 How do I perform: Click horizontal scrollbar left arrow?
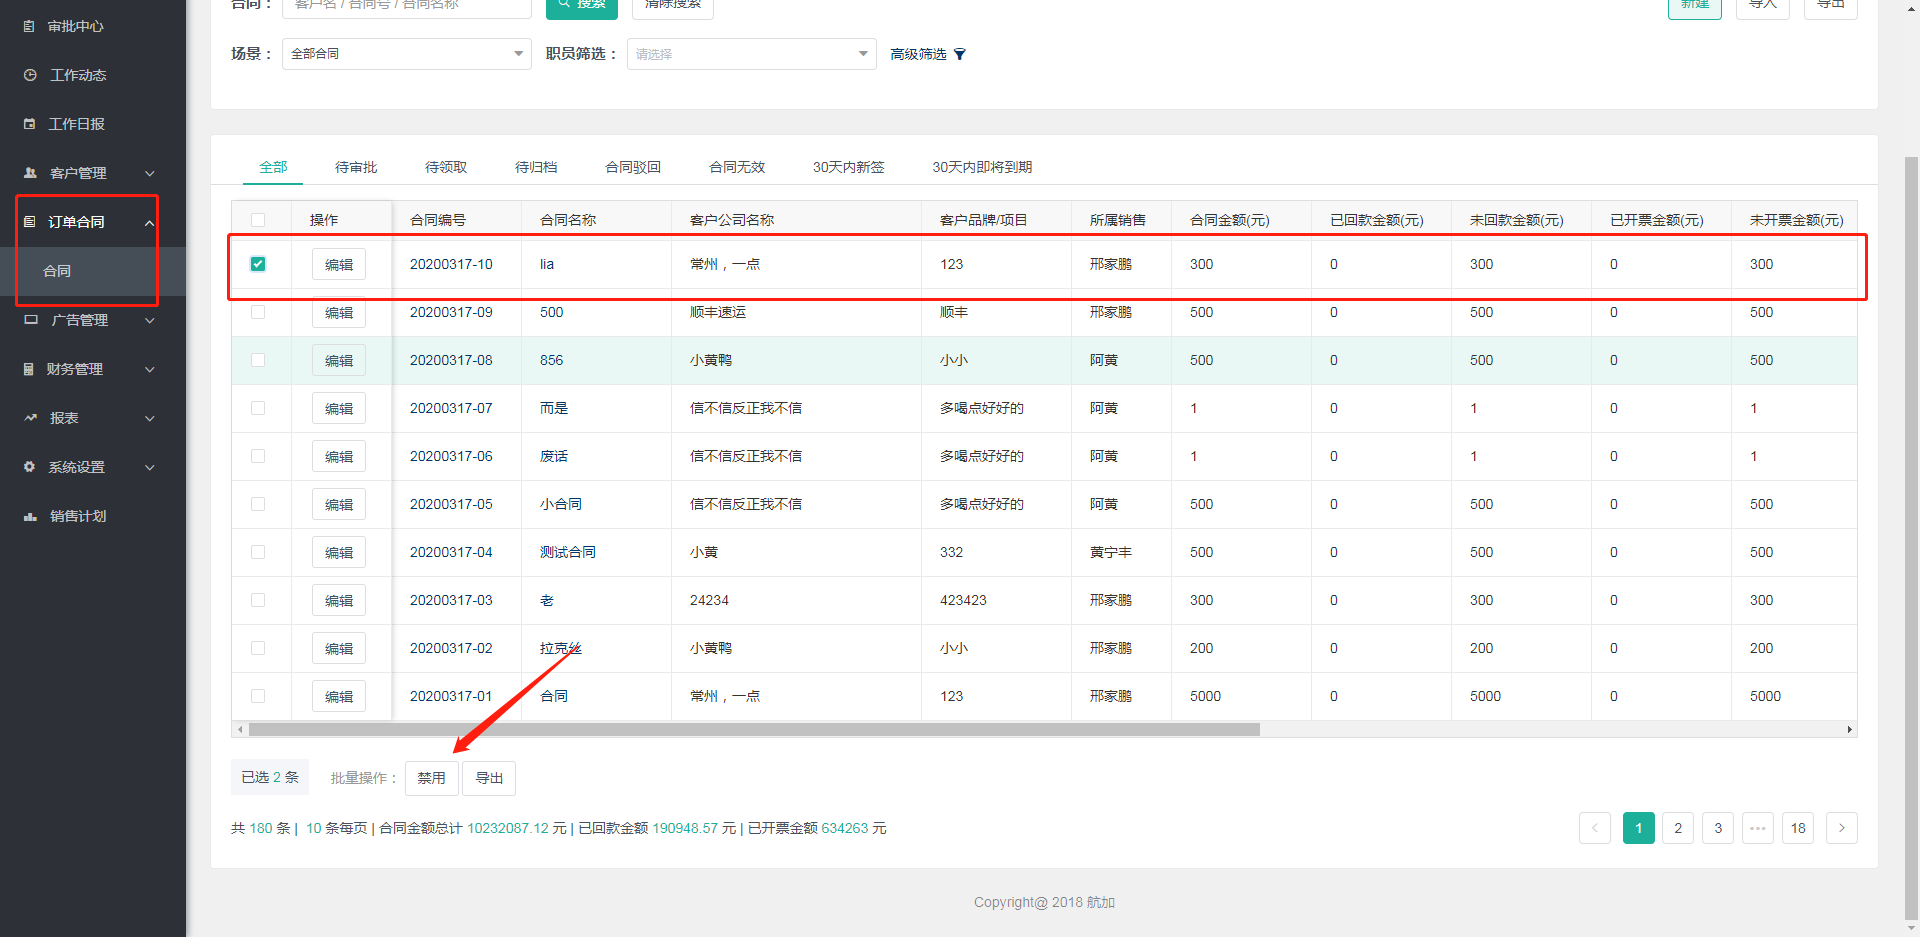(x=240, y=730)
